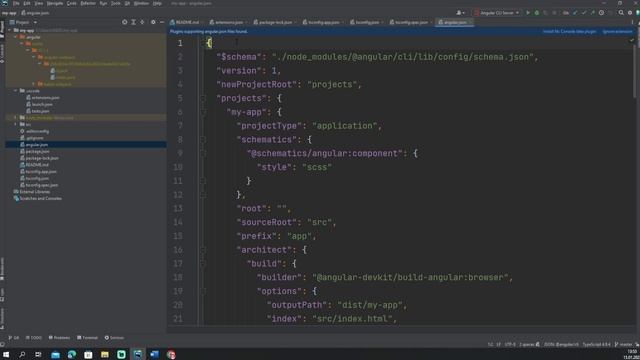The image size is (640, 360).
Task: Open Git history clock icon
Action: coord(601,13)
